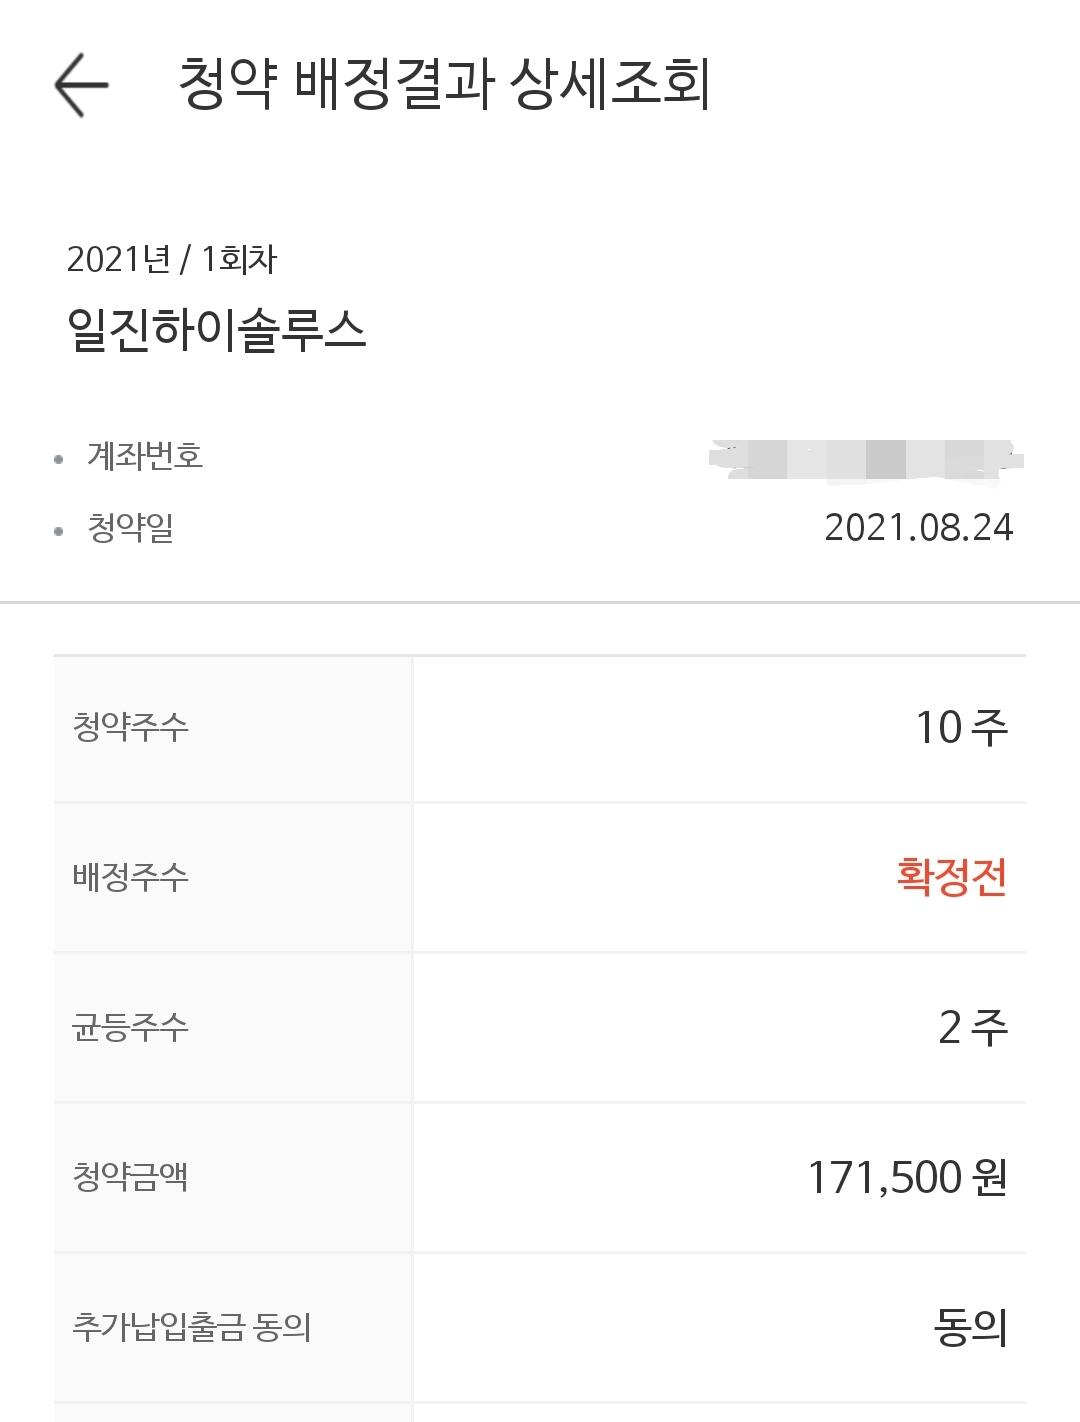Viewport: 1080px width, 1422px height.
Task: Click the 청약일 label
Action: (130, 527)
